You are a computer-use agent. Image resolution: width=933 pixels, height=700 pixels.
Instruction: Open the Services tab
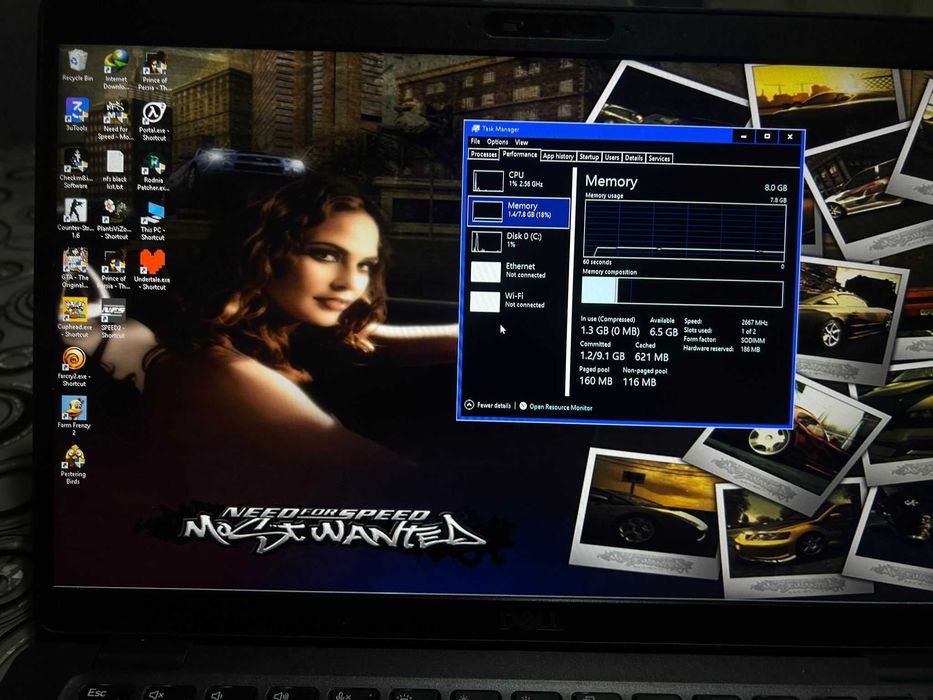(659, 159)
